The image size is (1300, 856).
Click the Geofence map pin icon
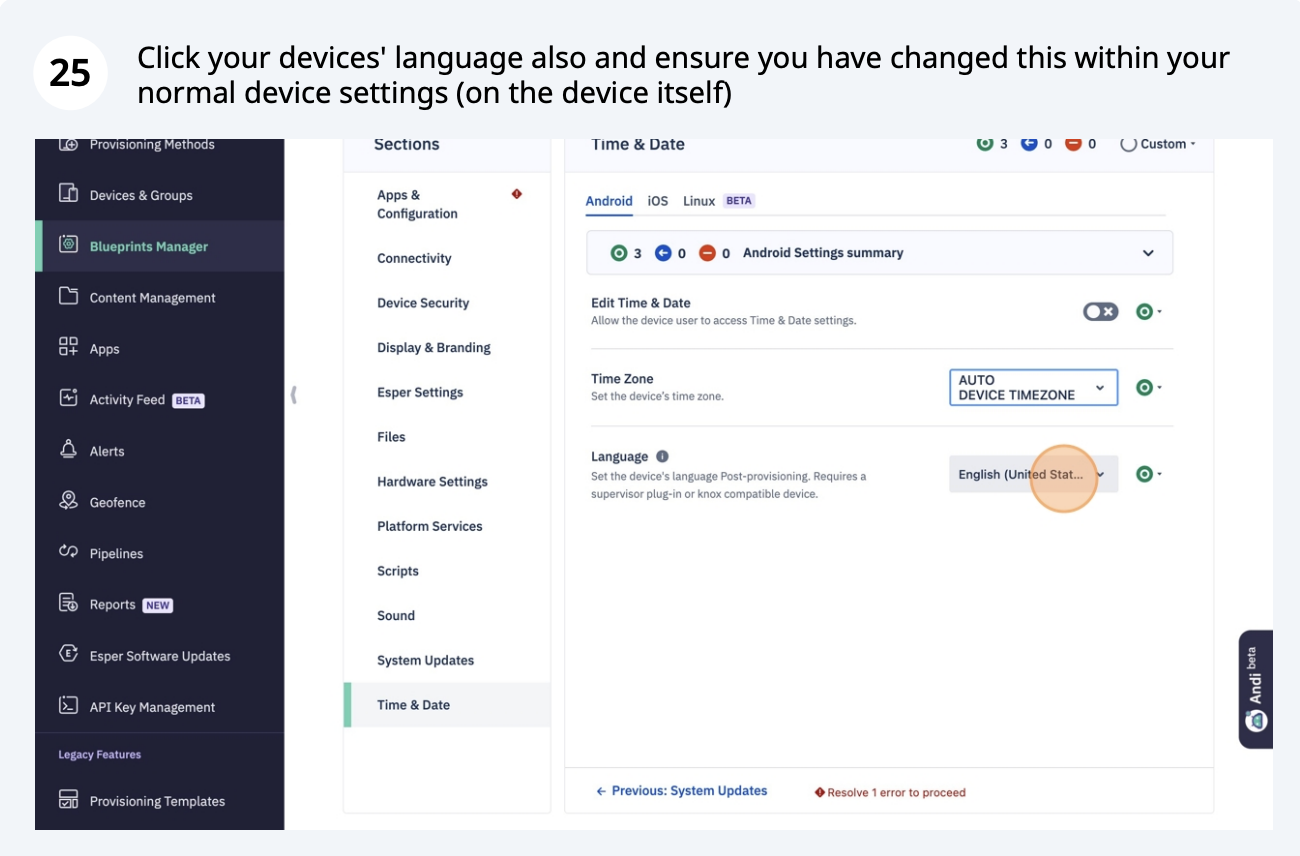pos(68,500)
